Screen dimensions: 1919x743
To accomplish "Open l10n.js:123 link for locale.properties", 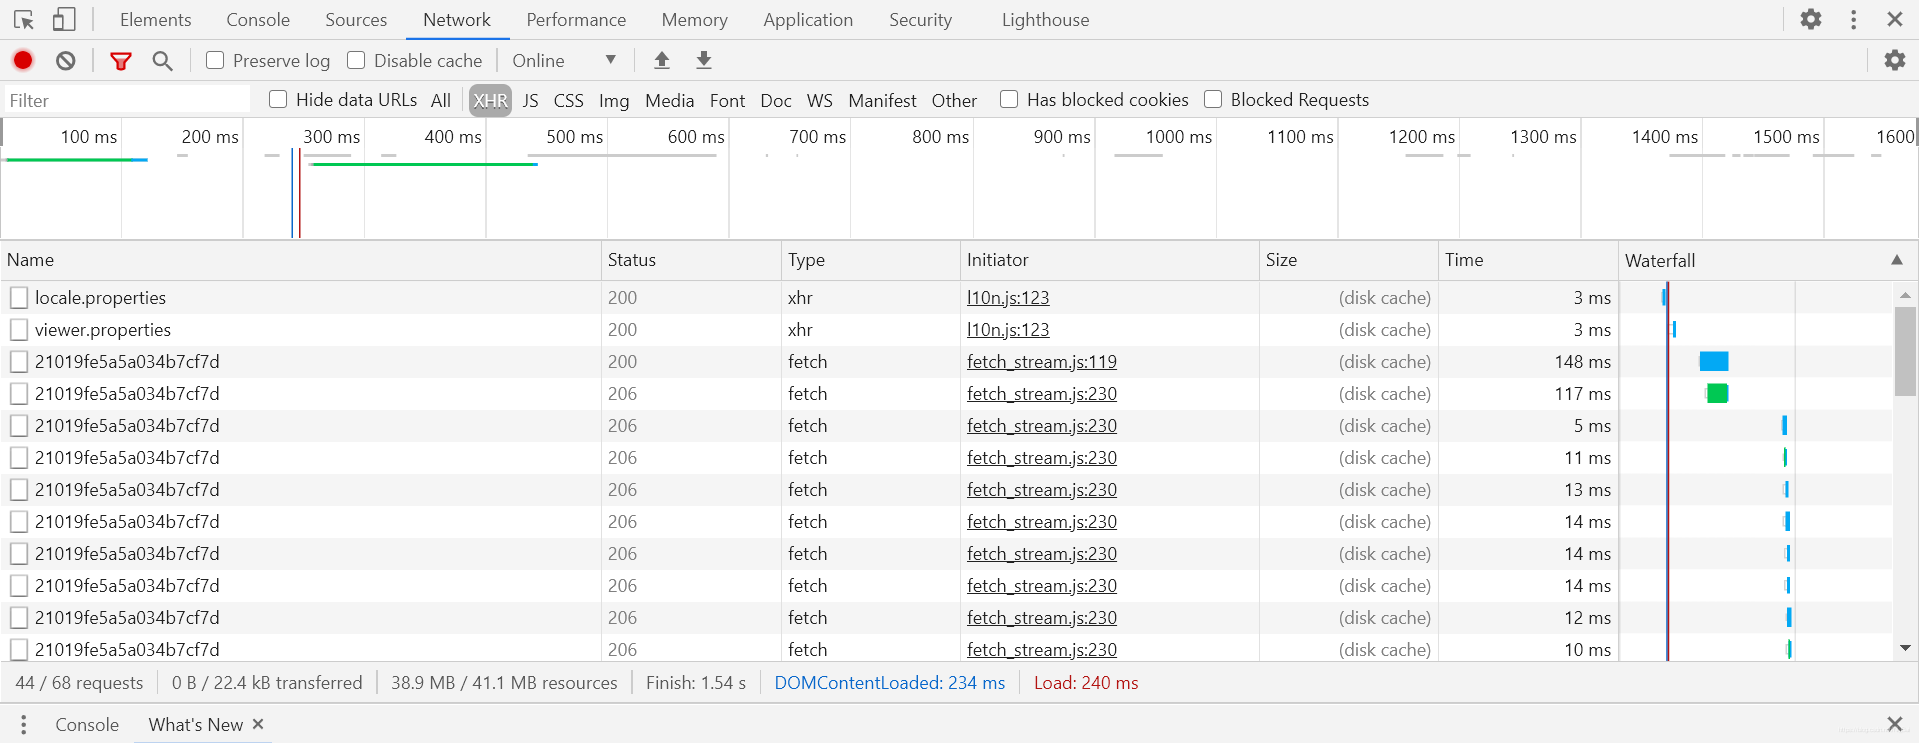I will coord(1008,298).
